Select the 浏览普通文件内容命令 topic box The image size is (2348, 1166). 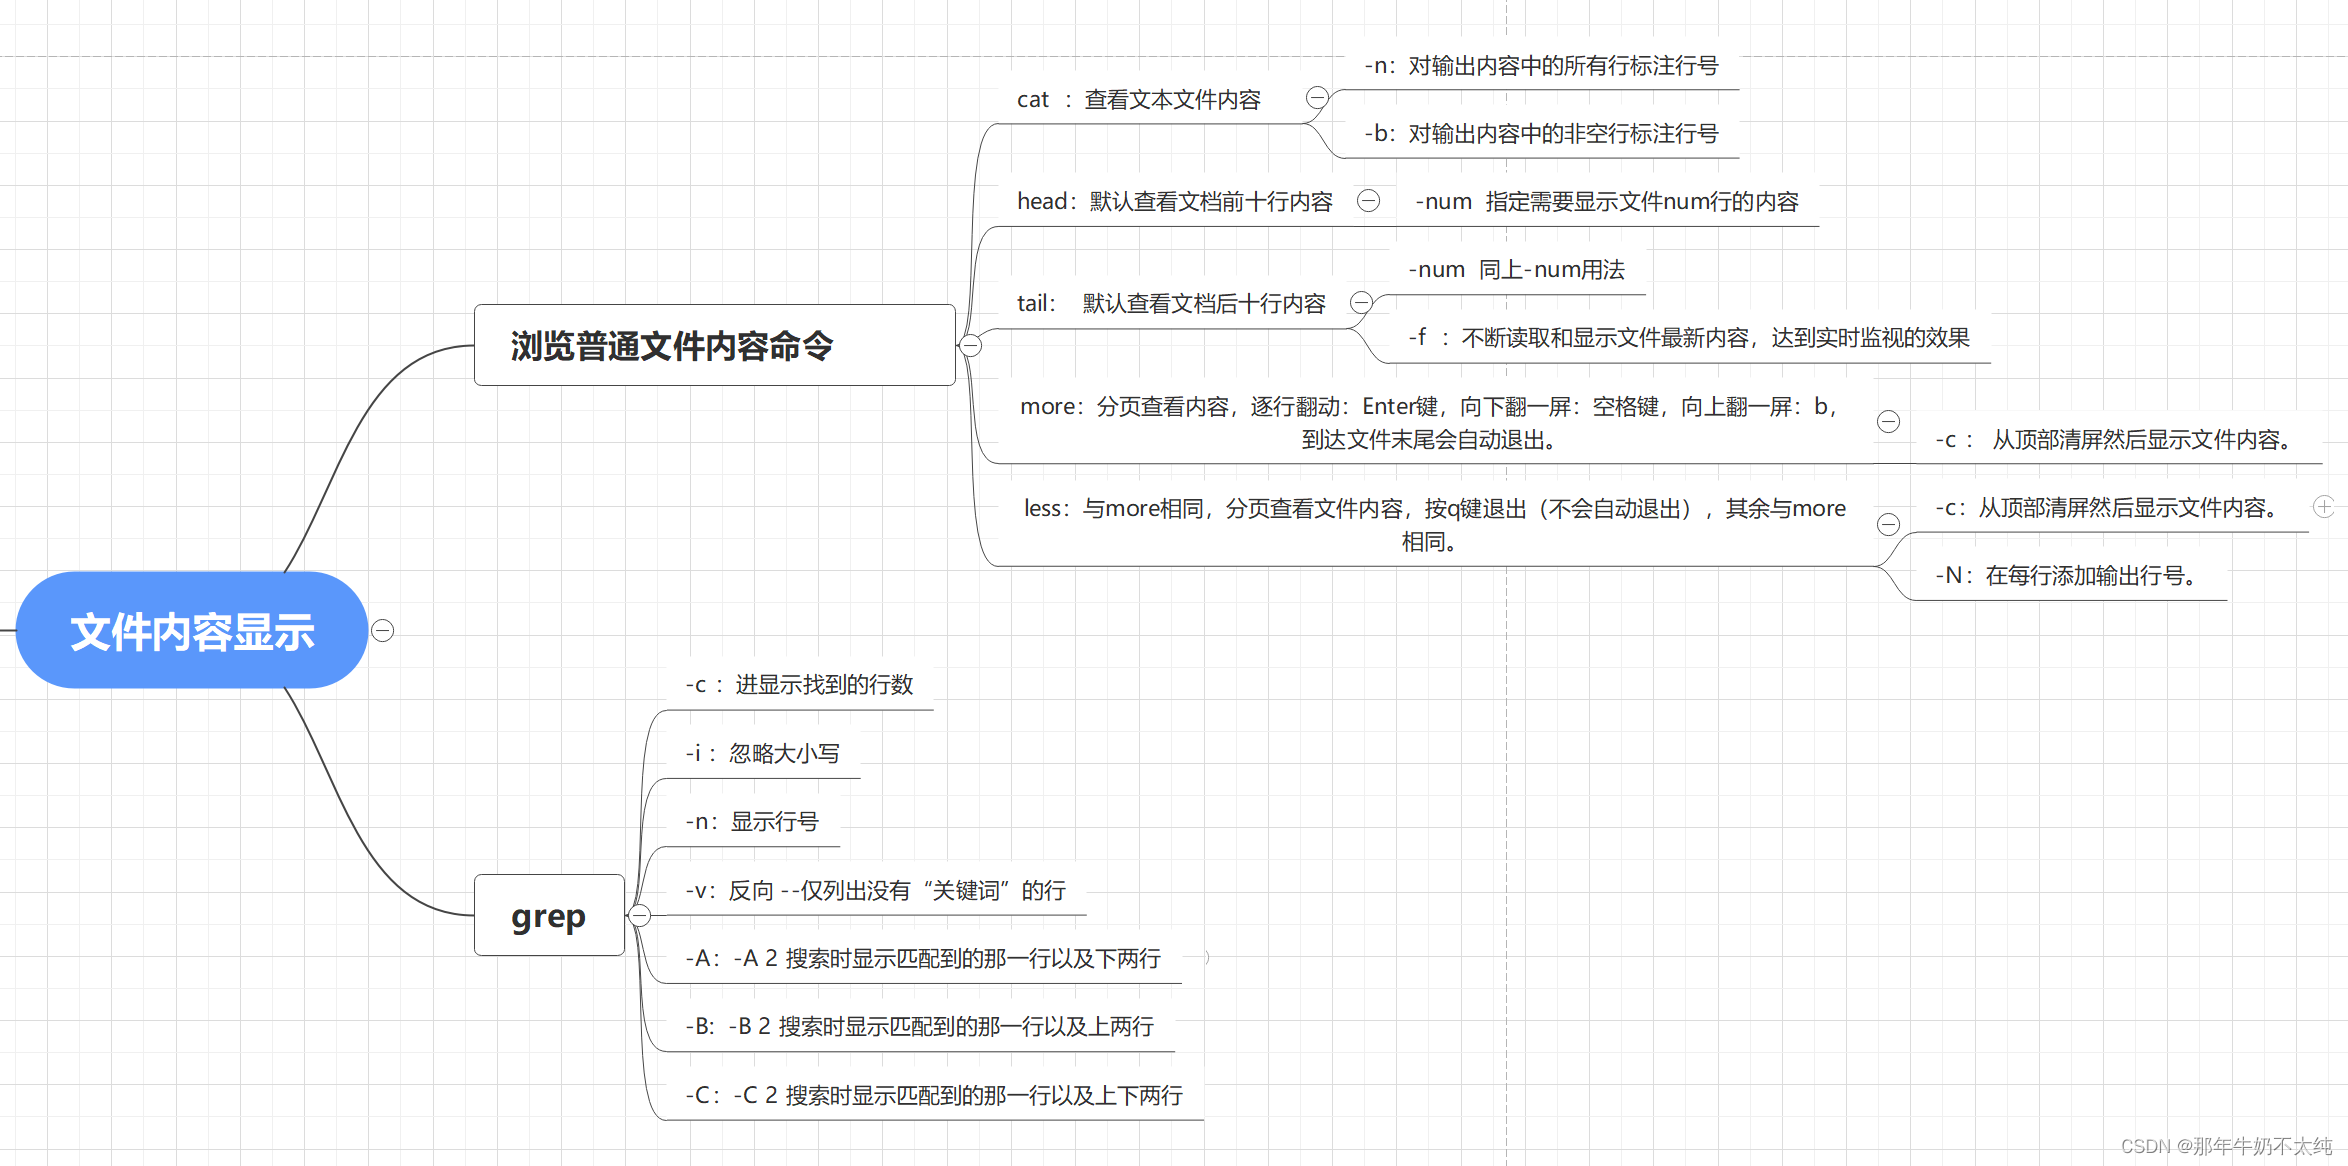point(714,346)
